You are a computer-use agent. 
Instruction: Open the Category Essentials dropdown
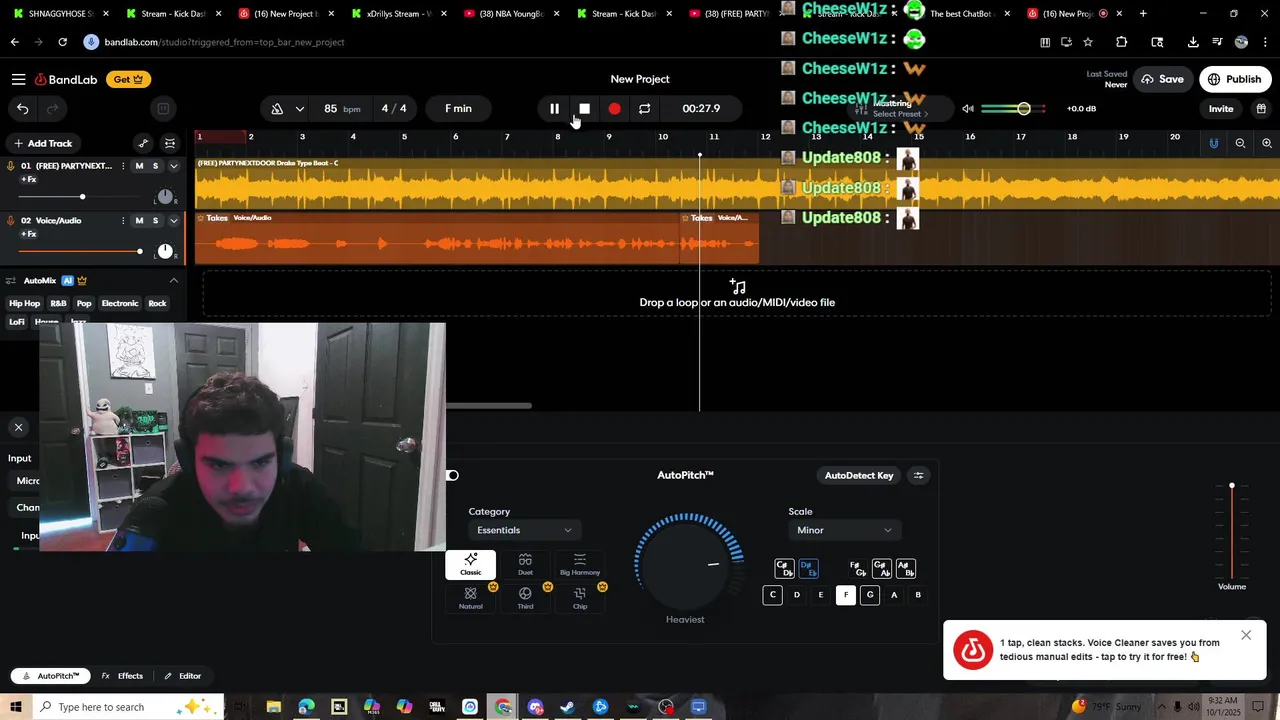pyautogui.click(x=523, y=531)
